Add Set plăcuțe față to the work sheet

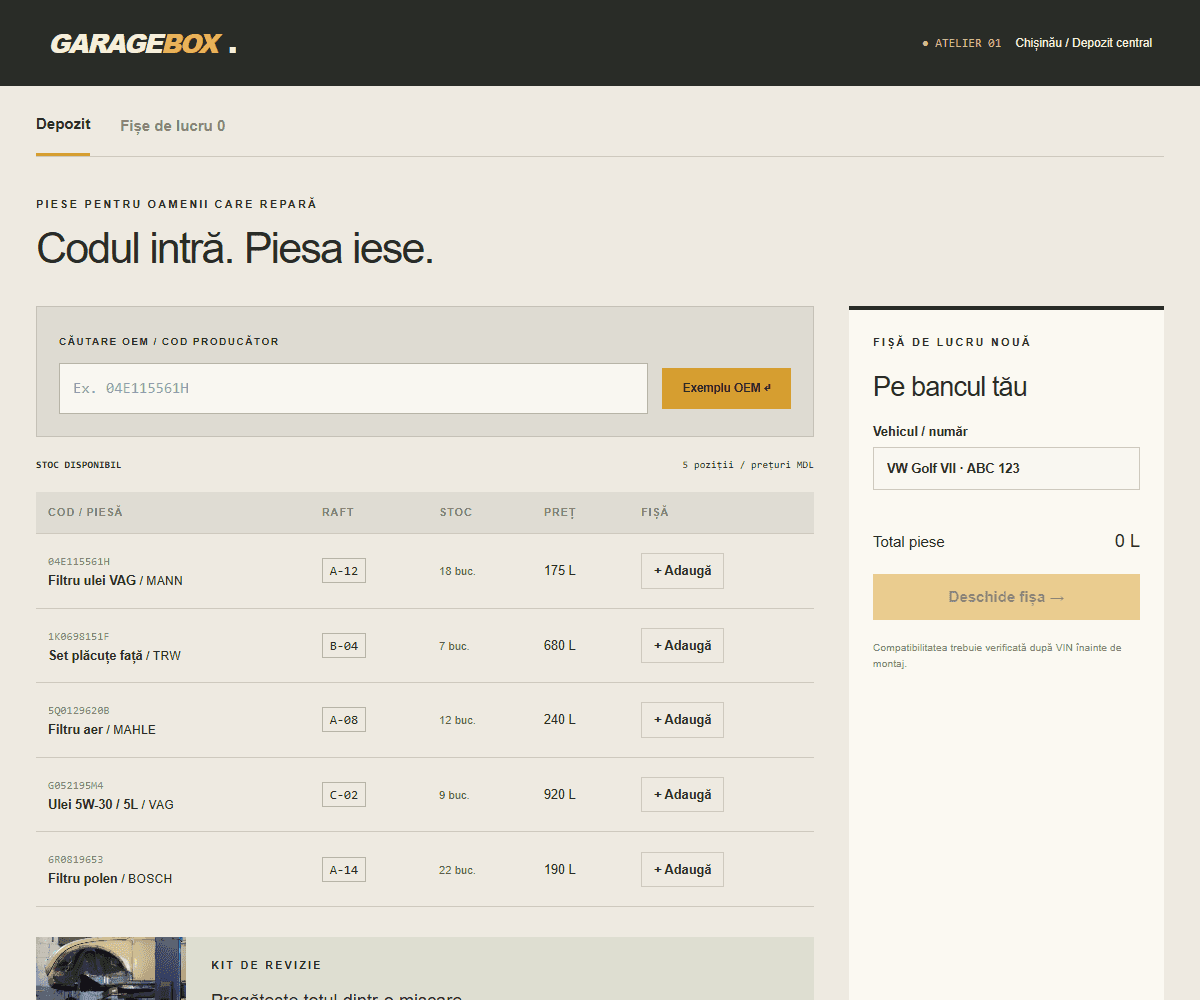(682, 646)
